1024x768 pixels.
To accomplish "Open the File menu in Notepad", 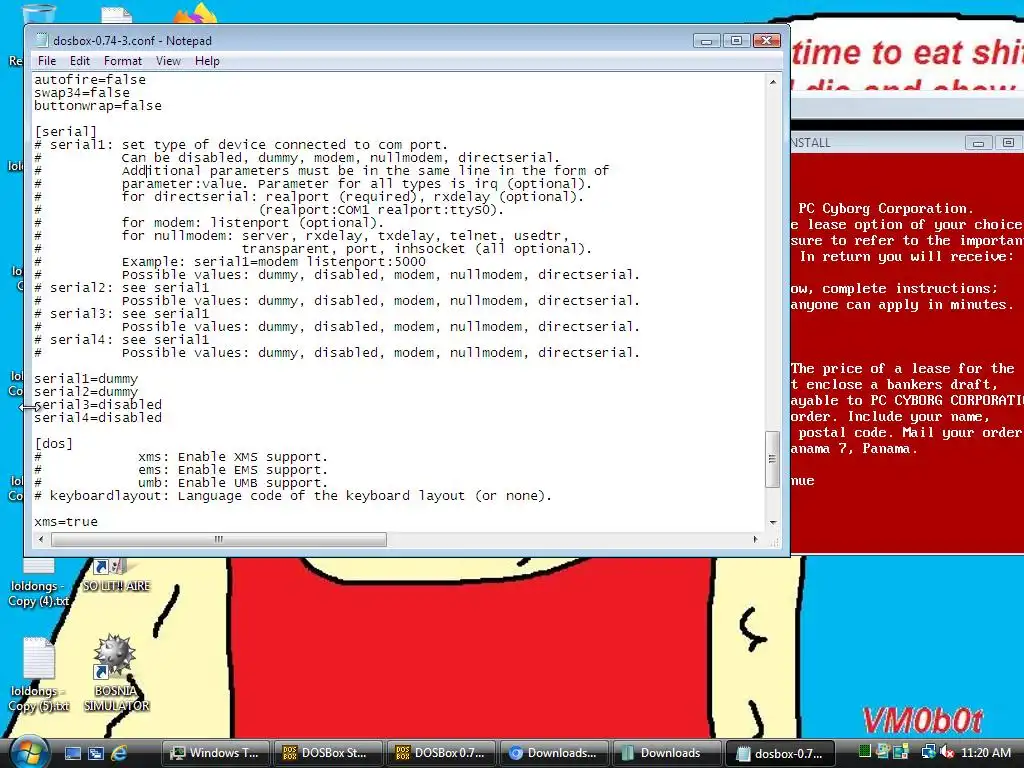I will (46, 61).
